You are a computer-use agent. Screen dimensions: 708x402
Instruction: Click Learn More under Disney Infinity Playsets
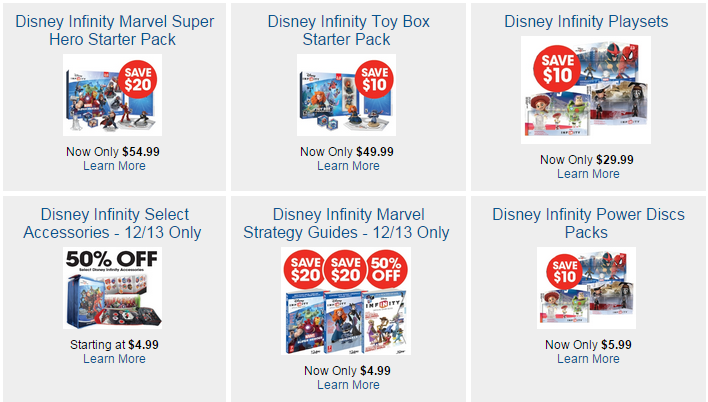(587, 174)
